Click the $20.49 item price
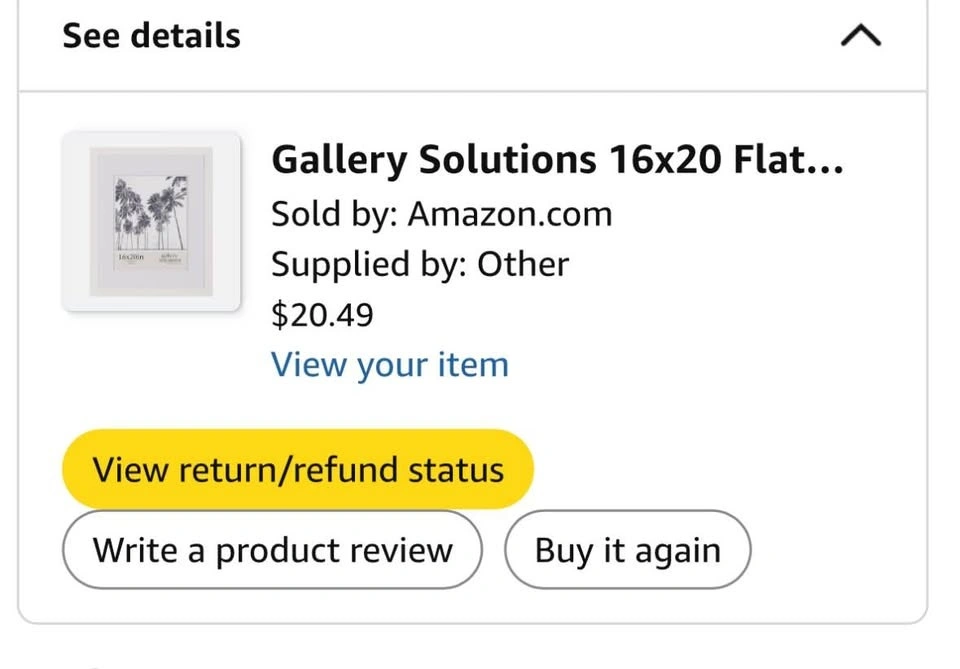960x669 pixels. tap(322, 315)
